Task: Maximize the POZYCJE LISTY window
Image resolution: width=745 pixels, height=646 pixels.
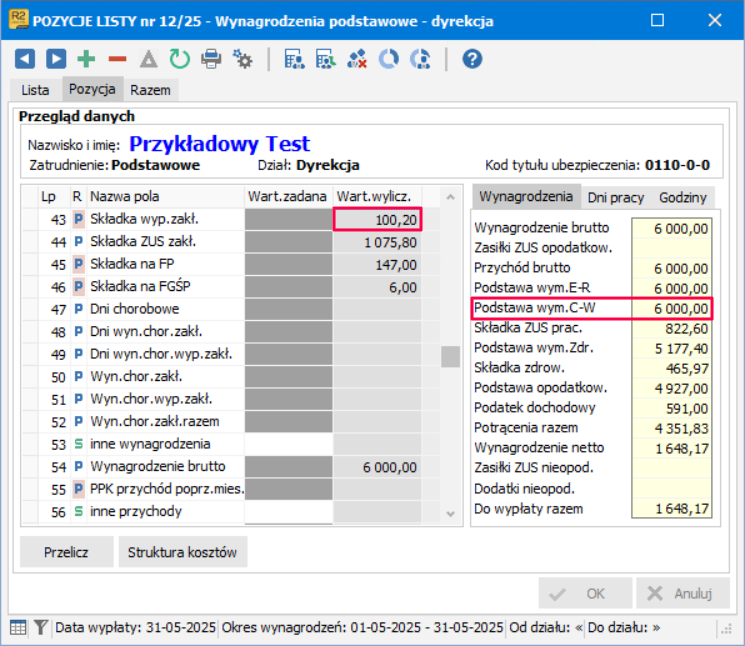Action: [x=658, y=20]
